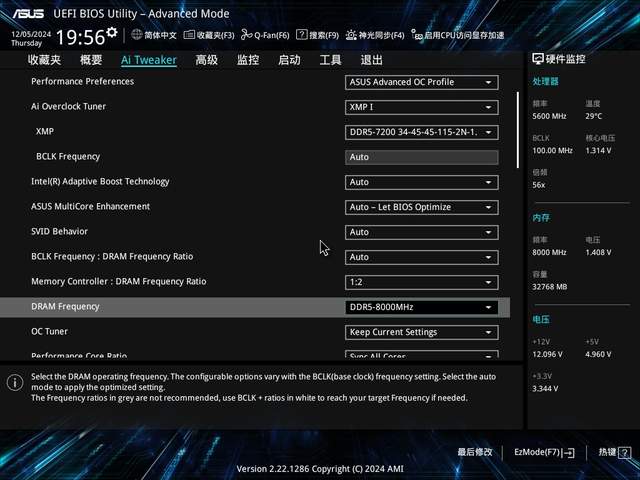Click the settings list vertical scrollbar
Image resolution: width=640 pixels, height=480 pixels.
(x=518, y=130)
